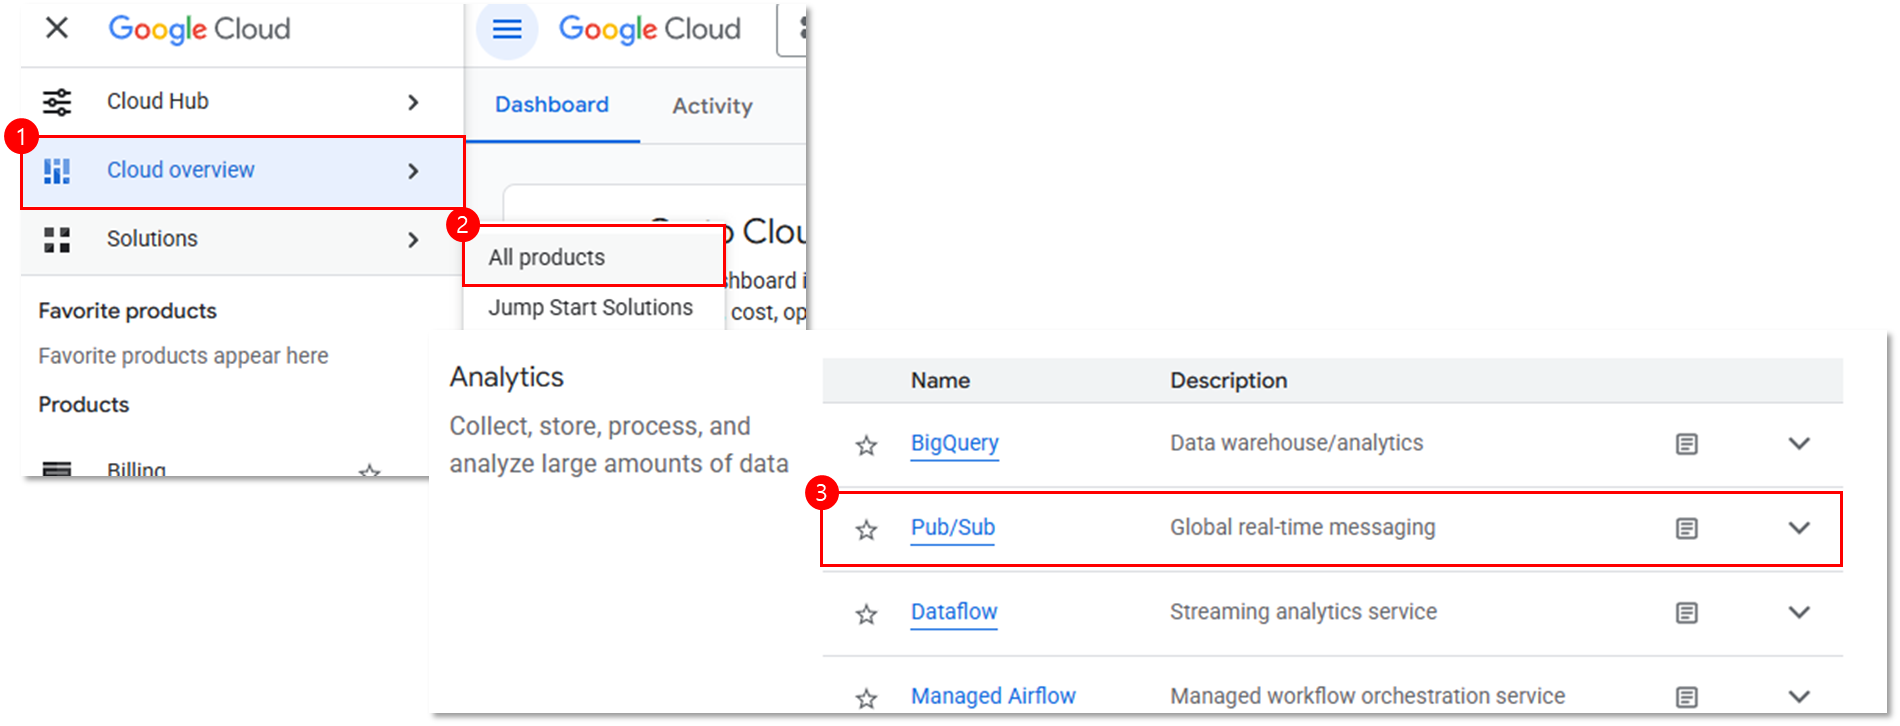This screenshot has height=726, width=1900.
Task: Open the BigQuery documentation icon
Action: point(1686,444)
